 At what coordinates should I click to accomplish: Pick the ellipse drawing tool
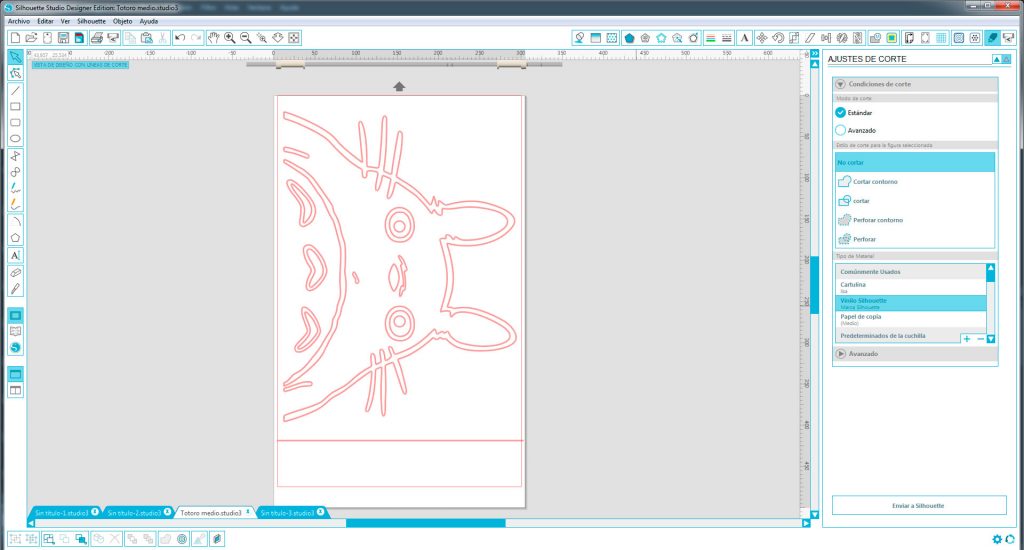(15, 138)
